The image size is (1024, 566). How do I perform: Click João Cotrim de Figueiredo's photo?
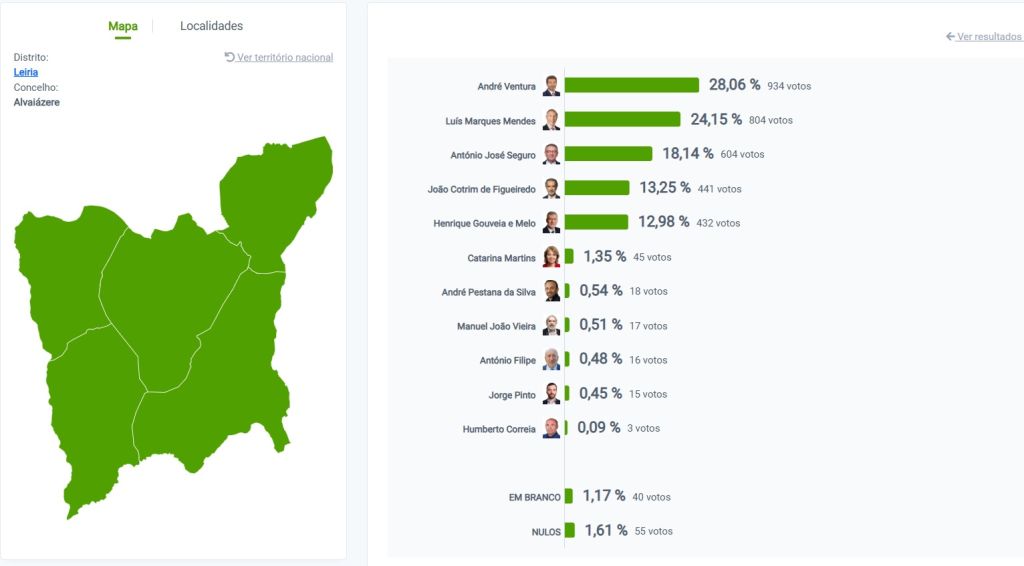[x=551, y=188]
